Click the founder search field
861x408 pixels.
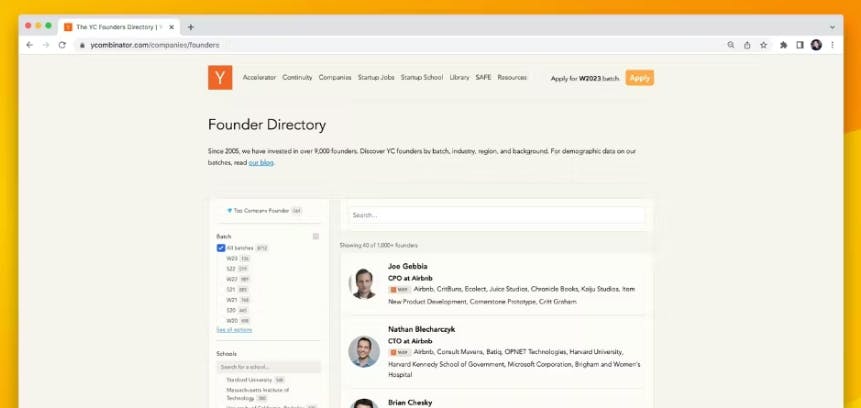[x=497, y=215]
